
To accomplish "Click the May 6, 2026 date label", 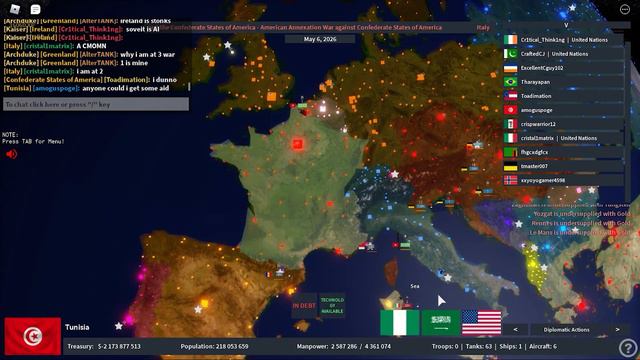I will (320, 39).
